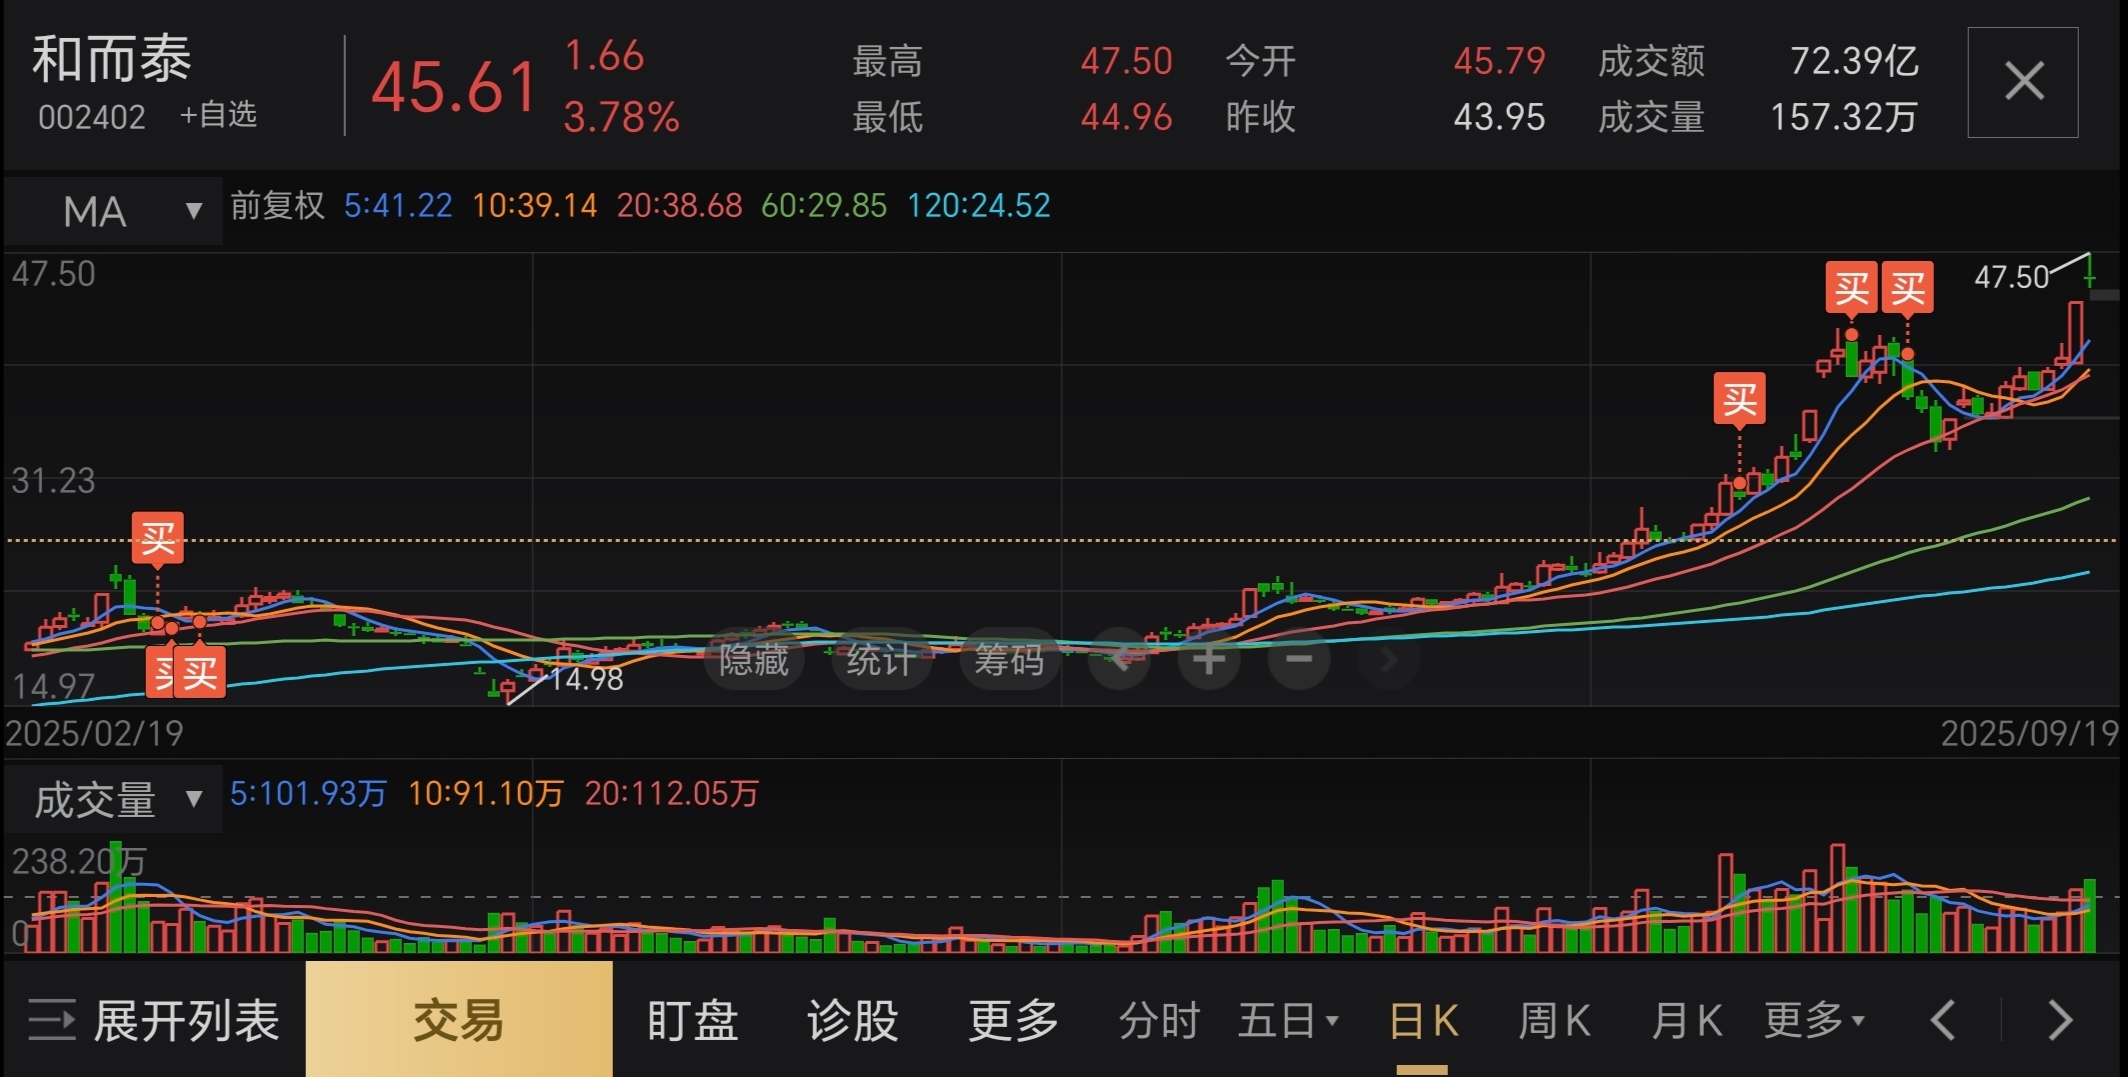Pan chart left with the overlay arrow
Image resolution: width=2128 pixels, height=1077 pixels.
[1120, 660]
